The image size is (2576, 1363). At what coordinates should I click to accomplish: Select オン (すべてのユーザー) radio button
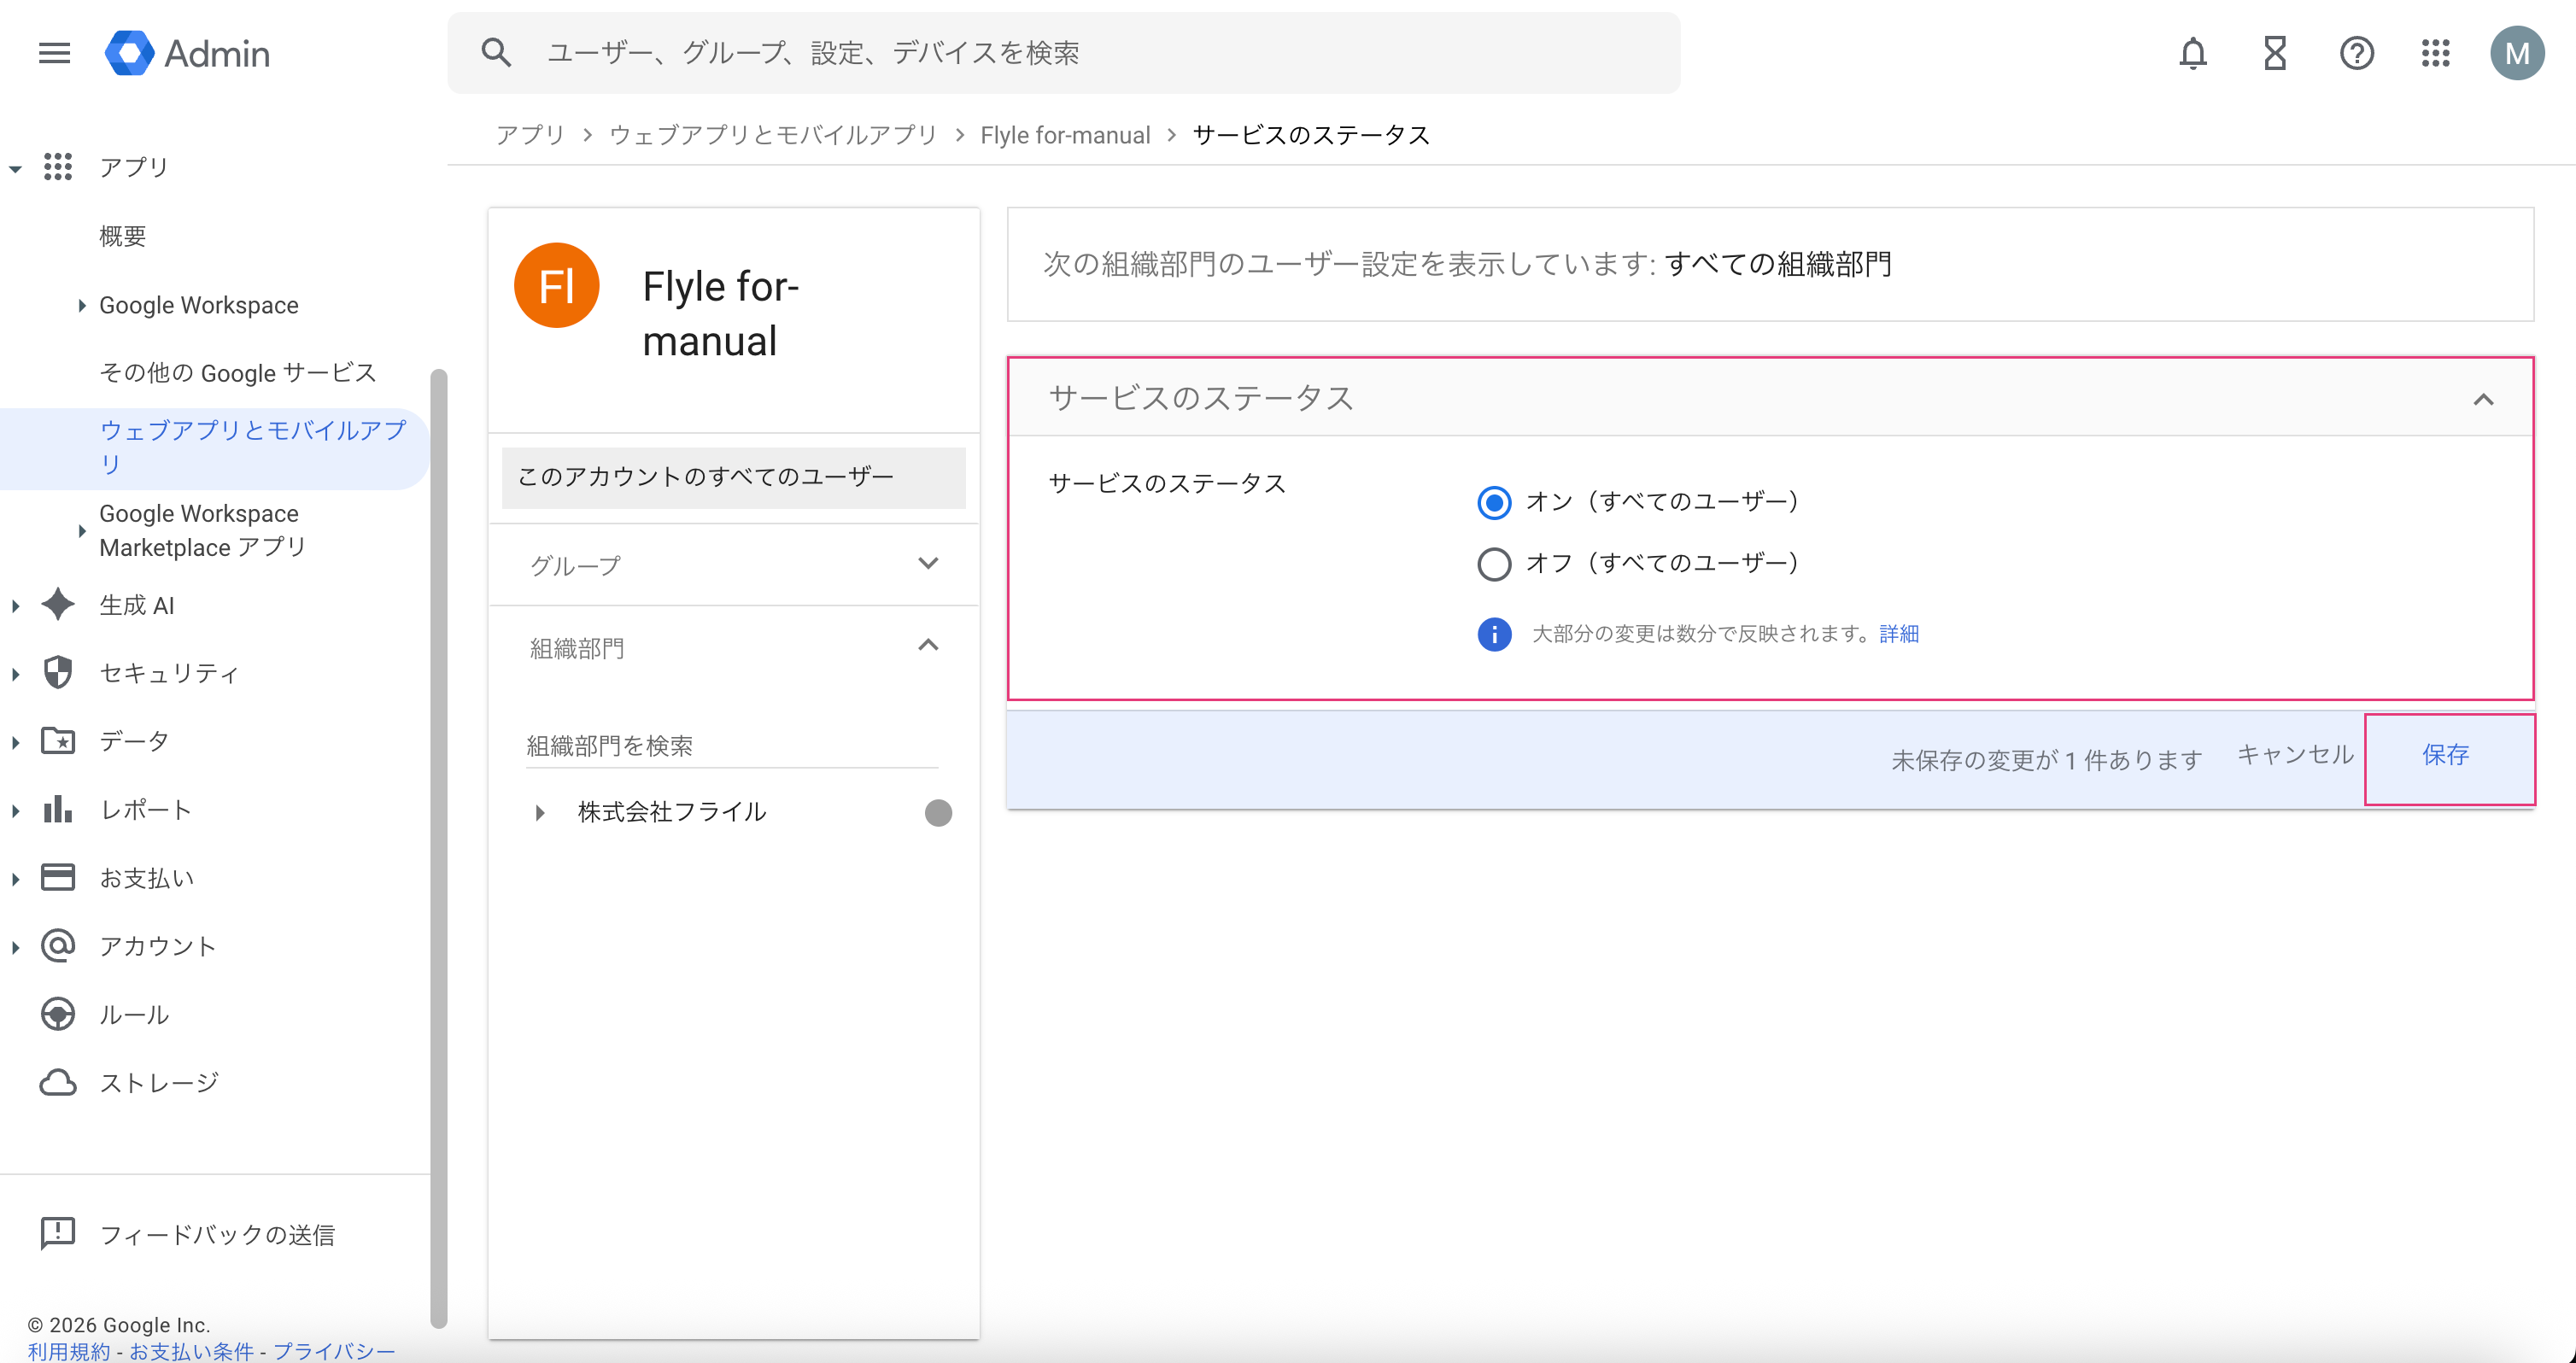1494,502
